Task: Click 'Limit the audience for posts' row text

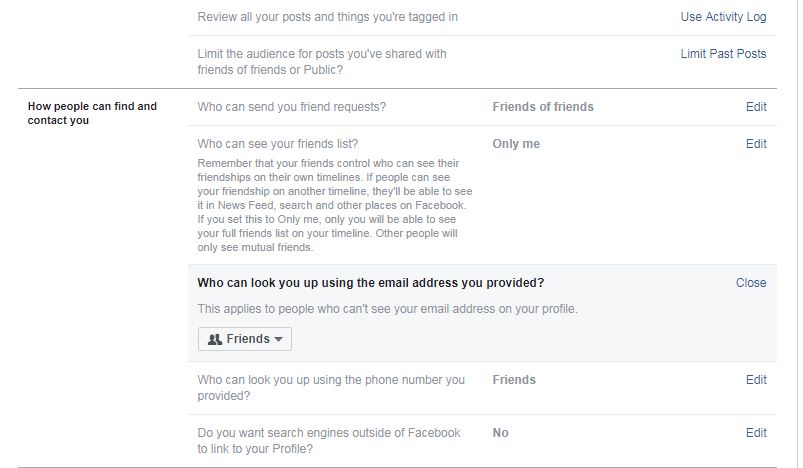Action: (x=322, y=61)
